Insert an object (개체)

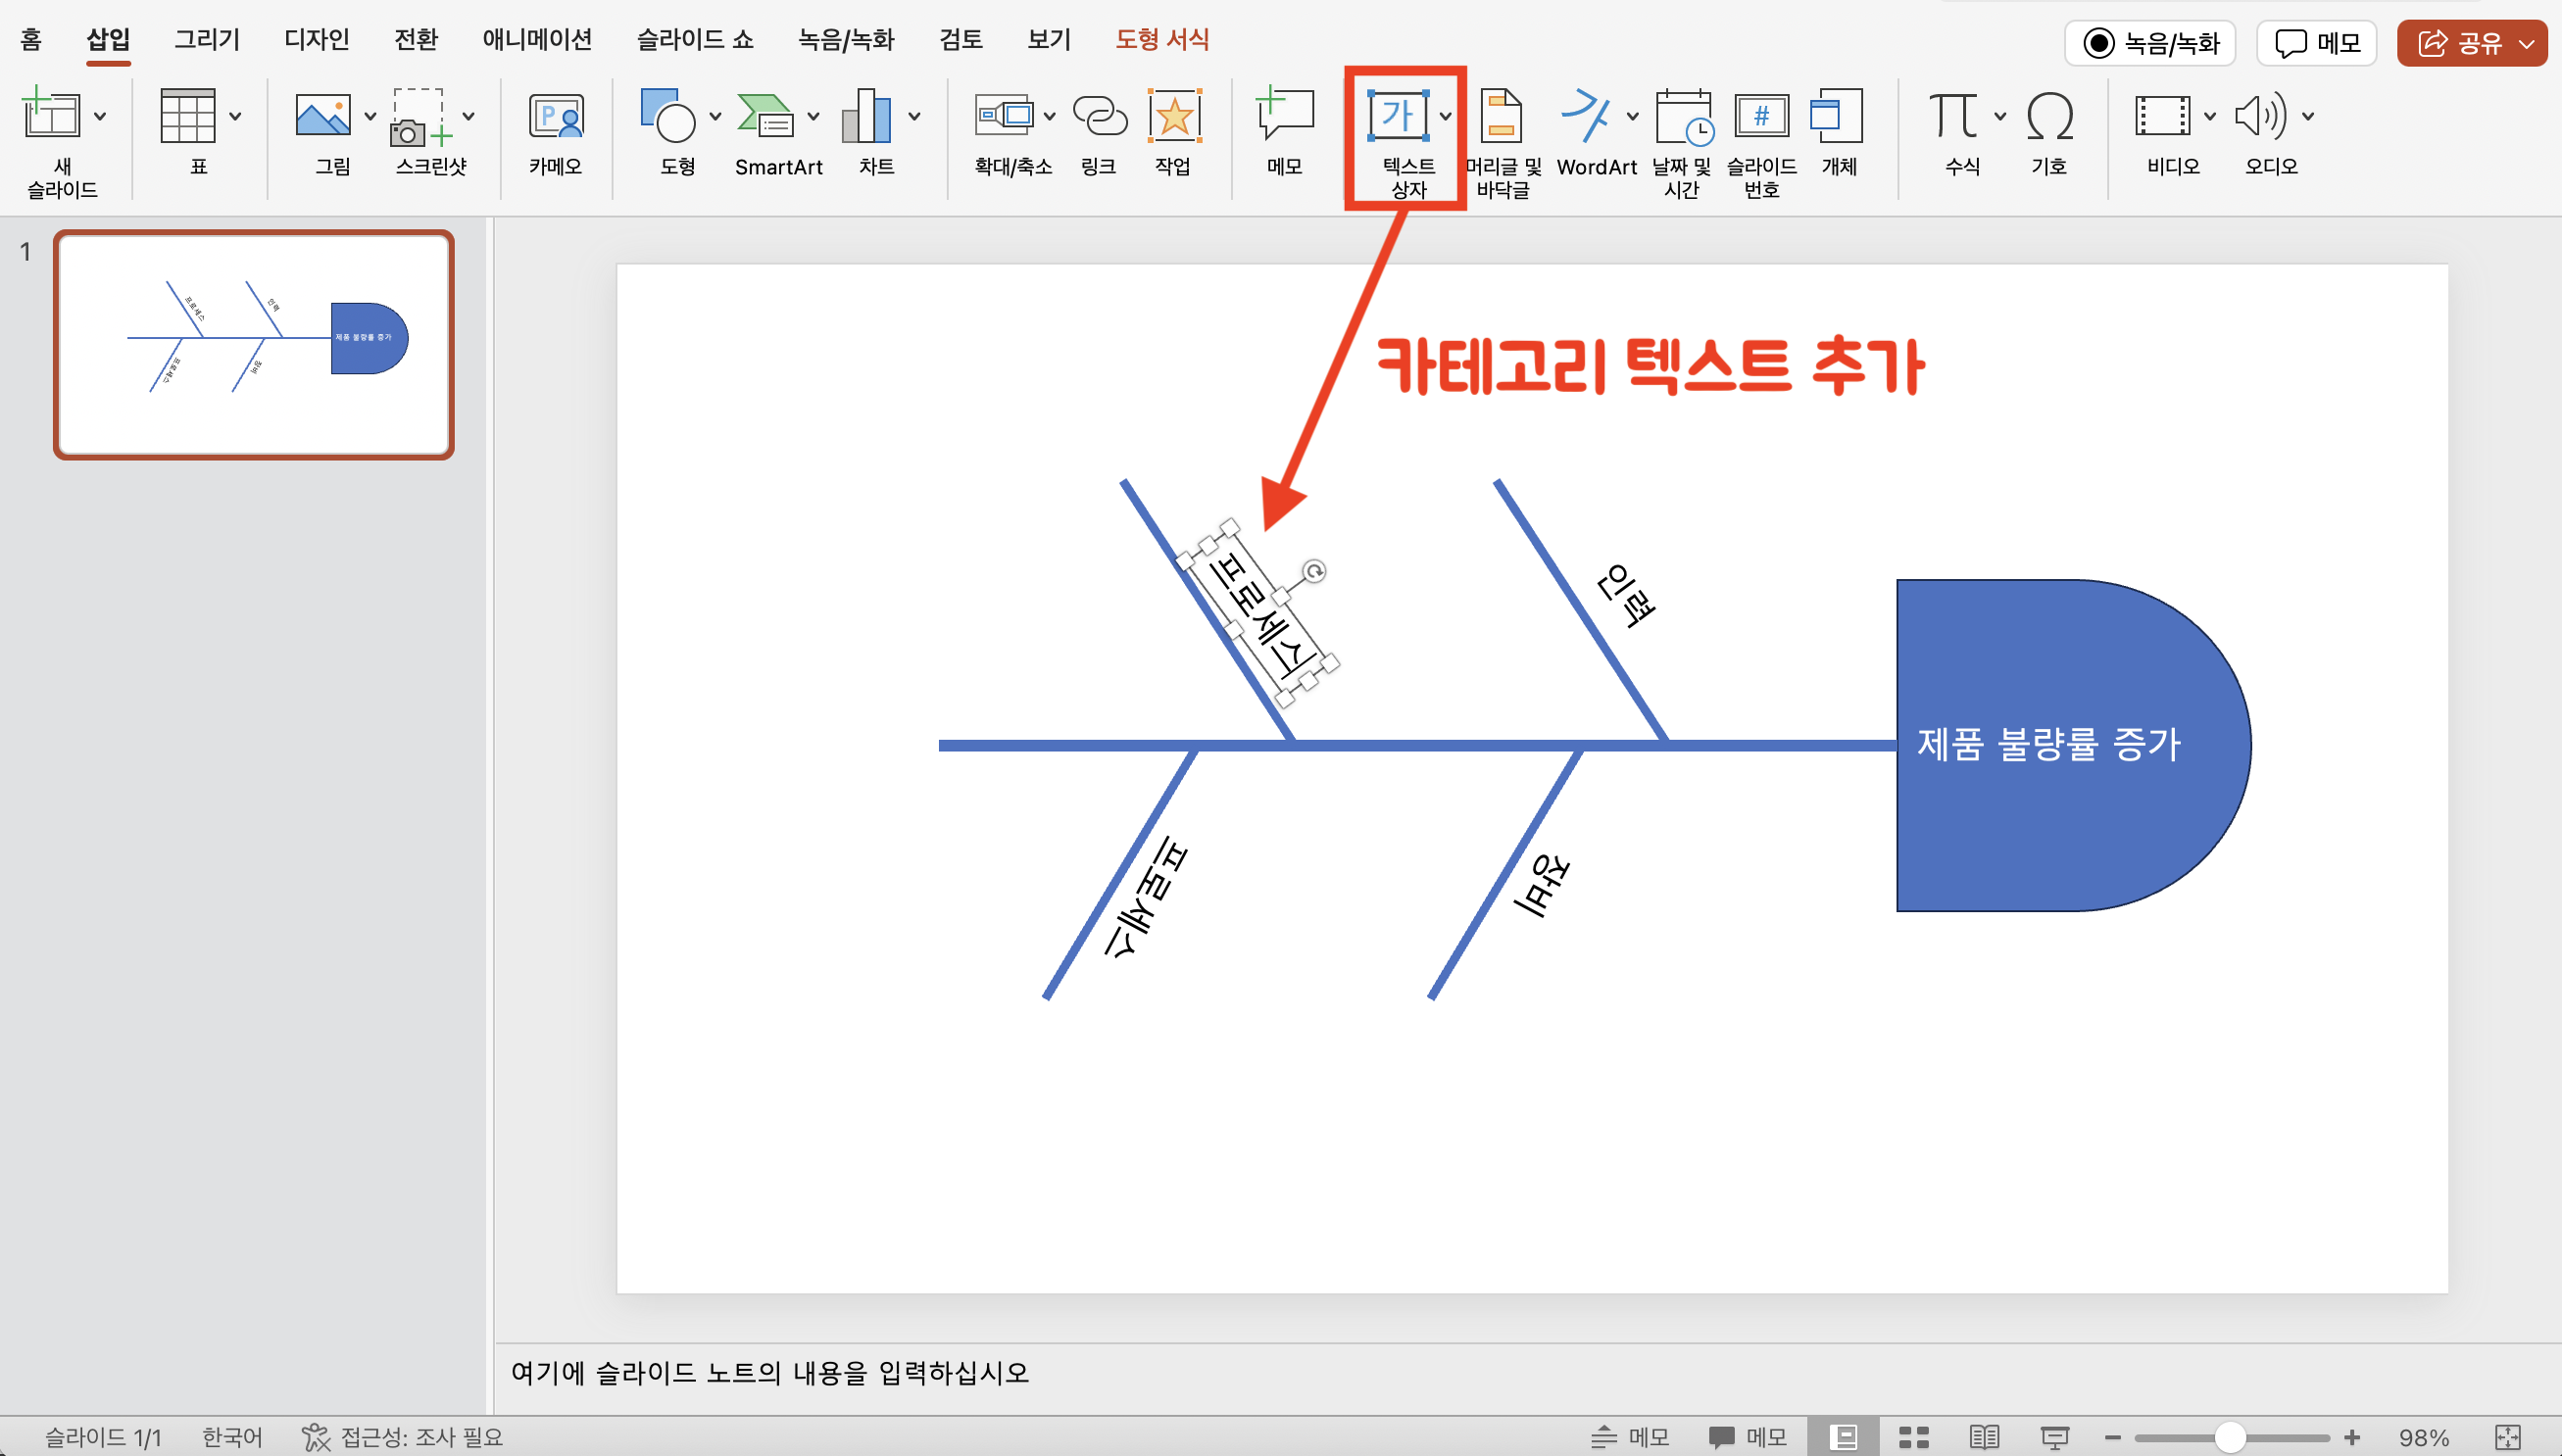(x=1837, y=116)
